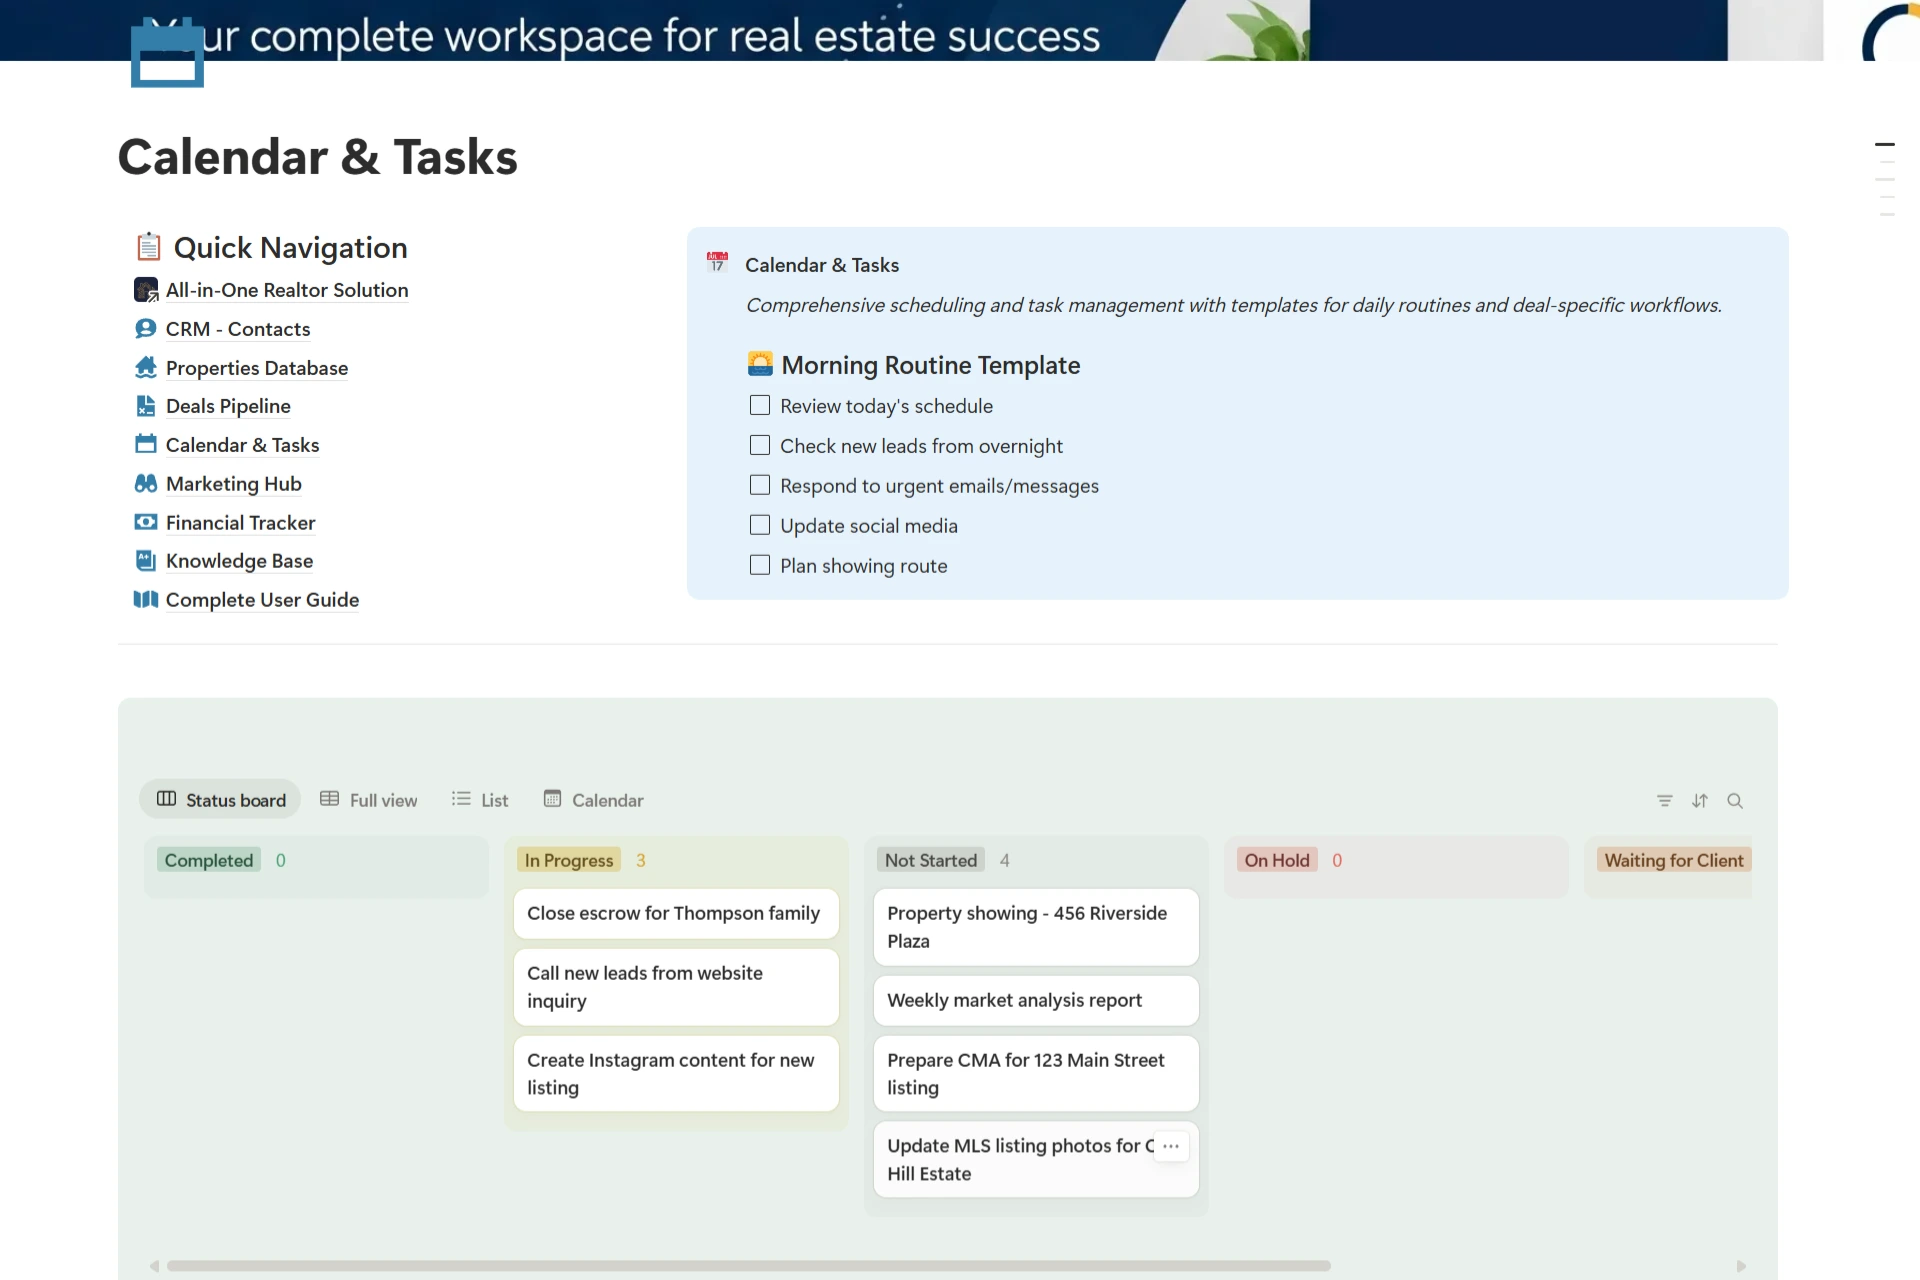The width and height of the screenshot is (1920, 1280).
Task: Click the Not Started group label
Action: point(930,861)
